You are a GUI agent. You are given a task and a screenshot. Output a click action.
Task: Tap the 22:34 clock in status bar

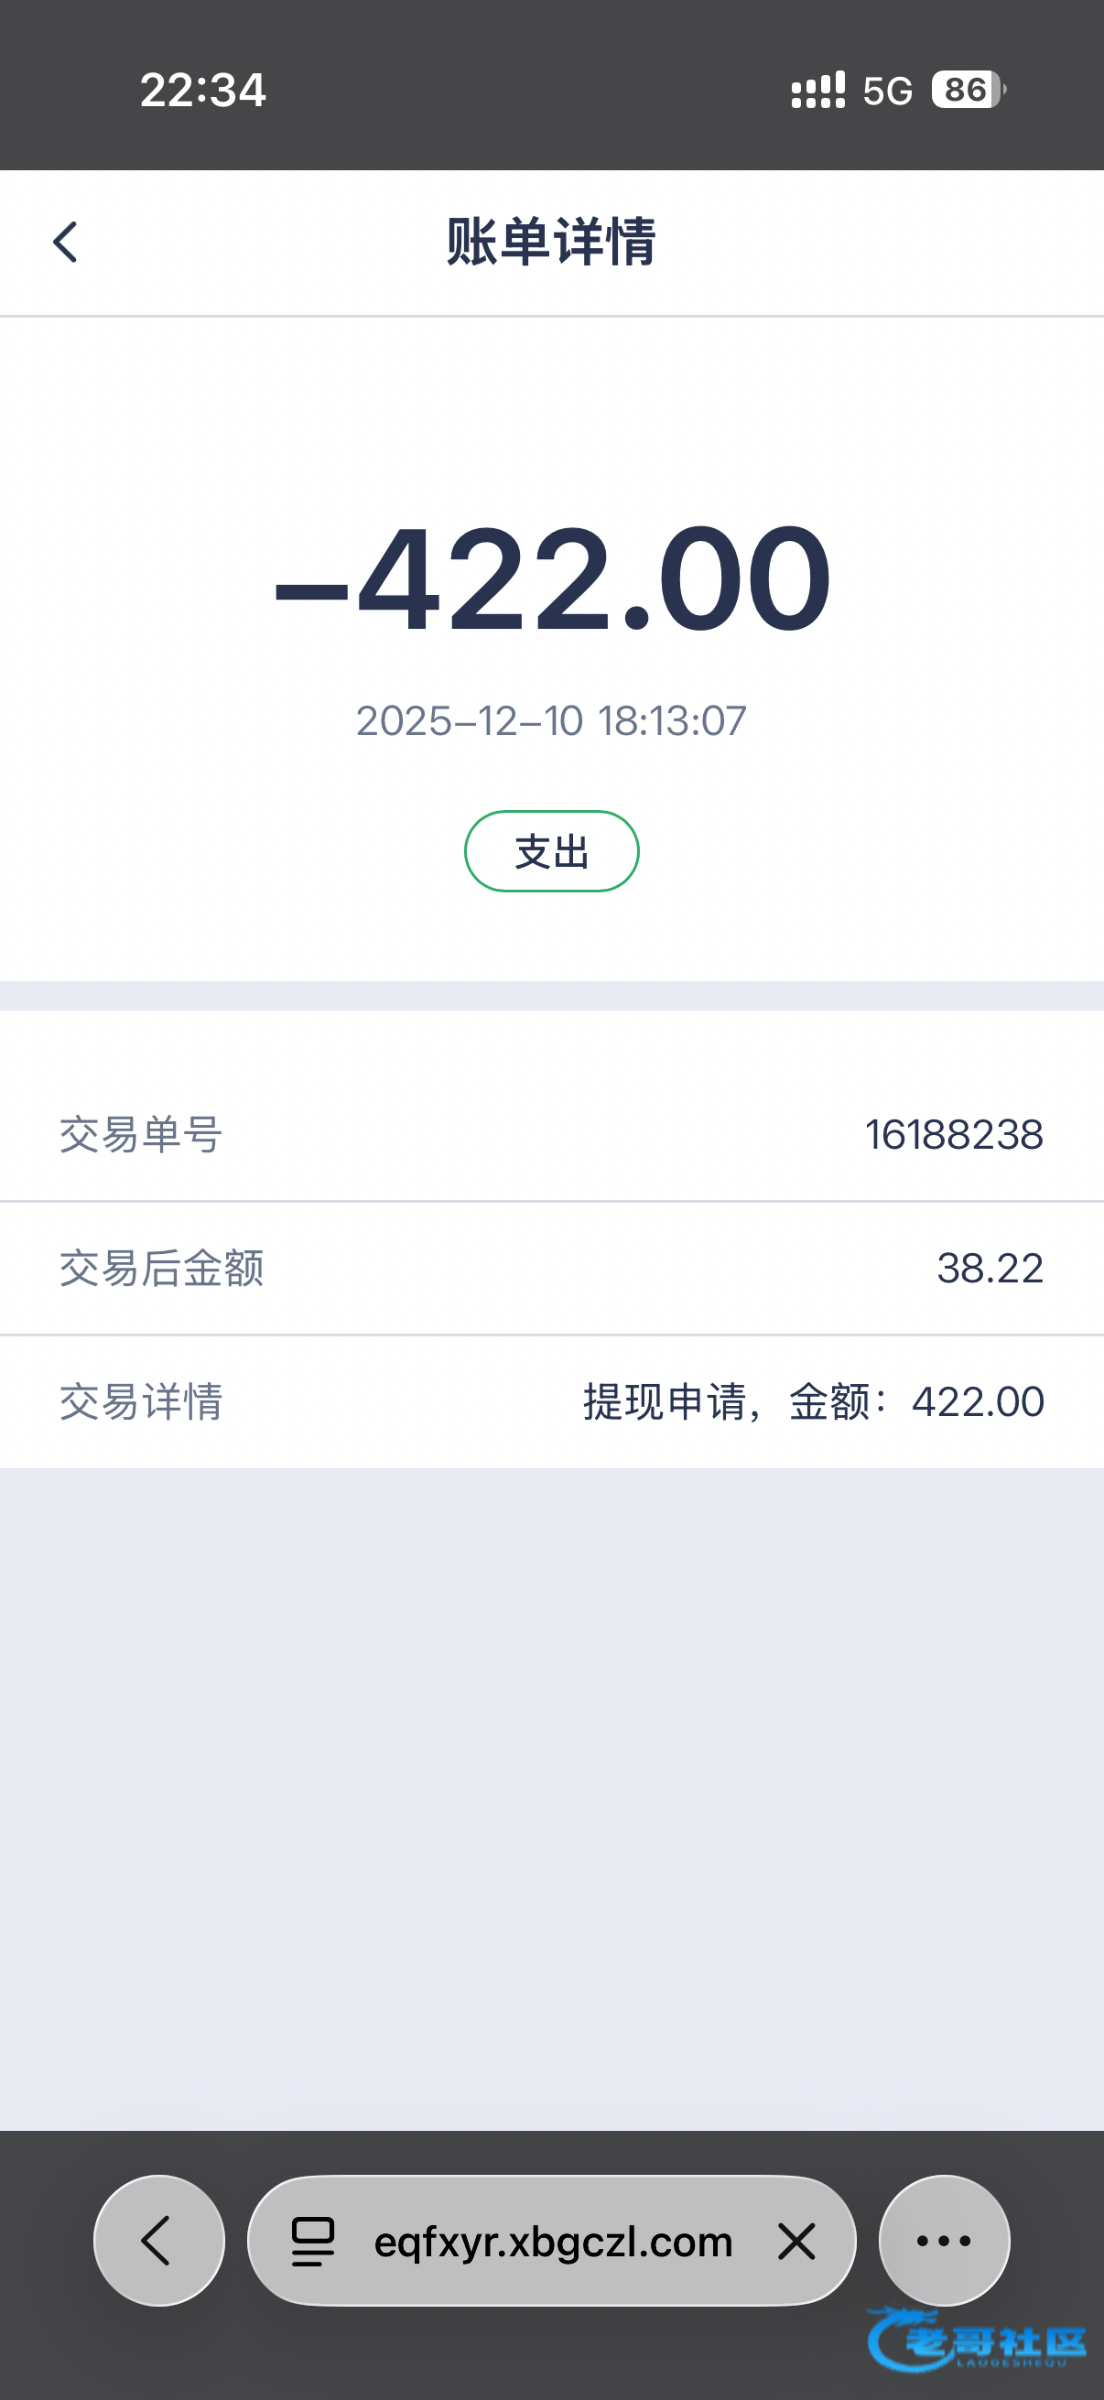pos(203,90)
